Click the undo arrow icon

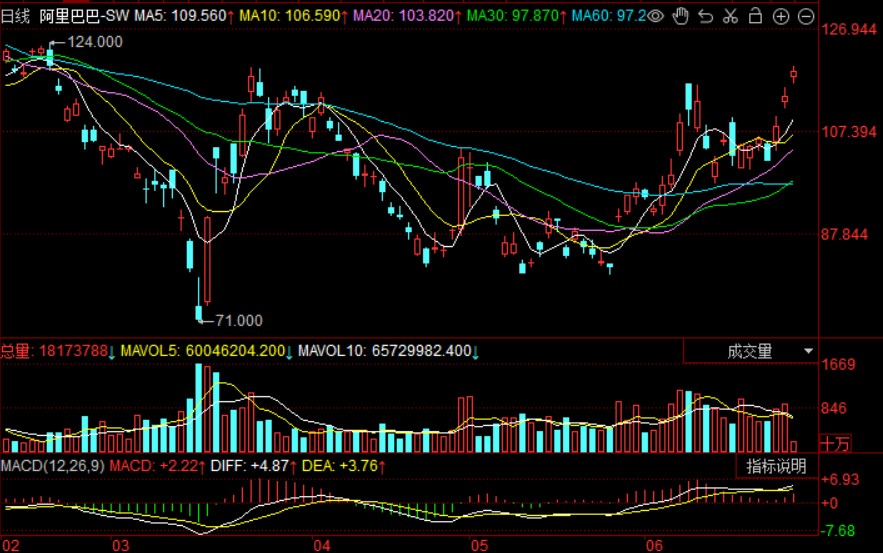(x=706, y=16)
